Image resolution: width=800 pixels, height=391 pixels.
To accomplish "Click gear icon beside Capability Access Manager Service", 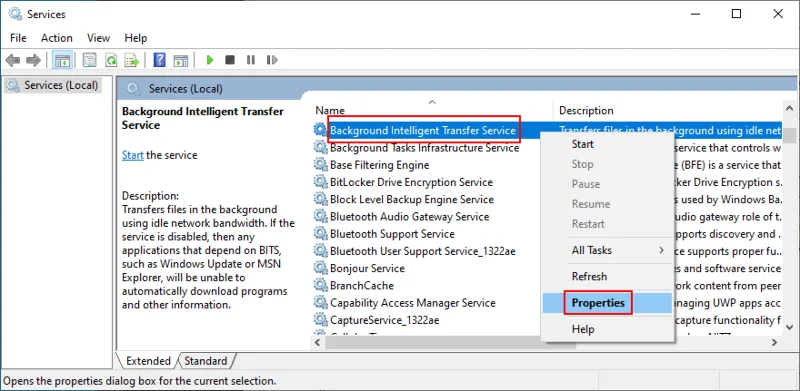I will [x=320, y=303].
